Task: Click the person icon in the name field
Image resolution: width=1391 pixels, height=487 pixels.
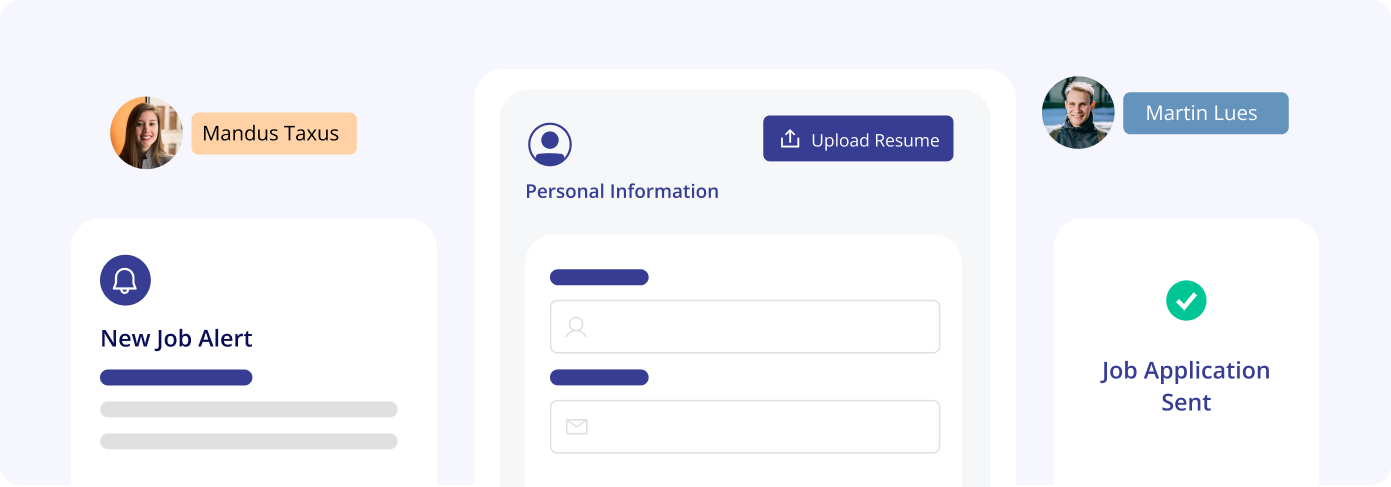Action: (x=576, y=327)
